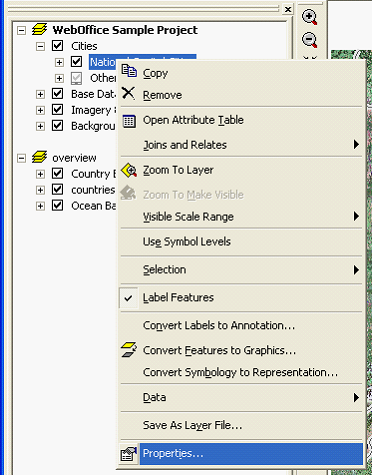Toggle the countries layer checkbox
The height and width of the screenshot is (475, 372).
[57, 190]
